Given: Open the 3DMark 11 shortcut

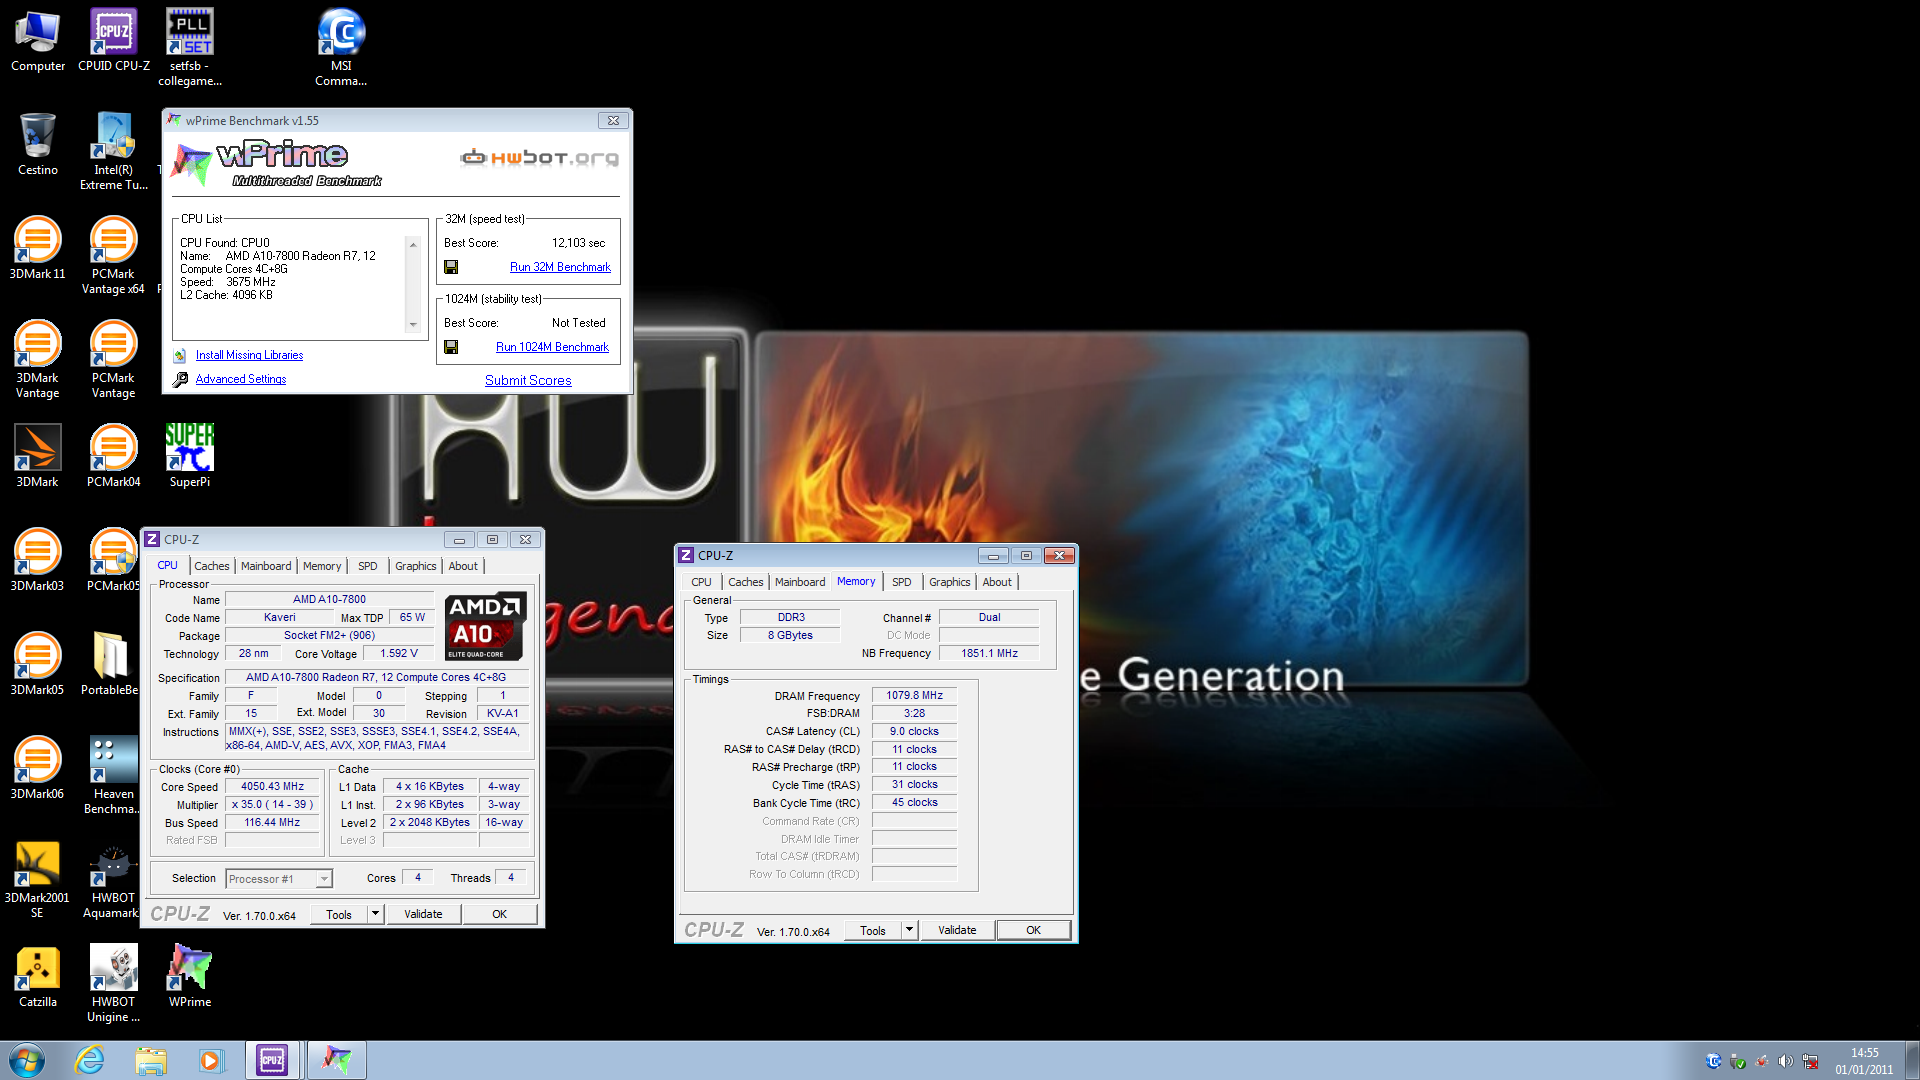Looking at the screenshot, I should (38, 248).
